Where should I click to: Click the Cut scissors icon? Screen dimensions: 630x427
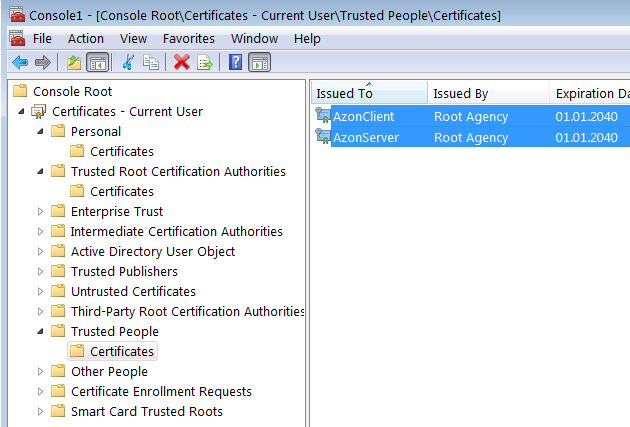(128, 62)
